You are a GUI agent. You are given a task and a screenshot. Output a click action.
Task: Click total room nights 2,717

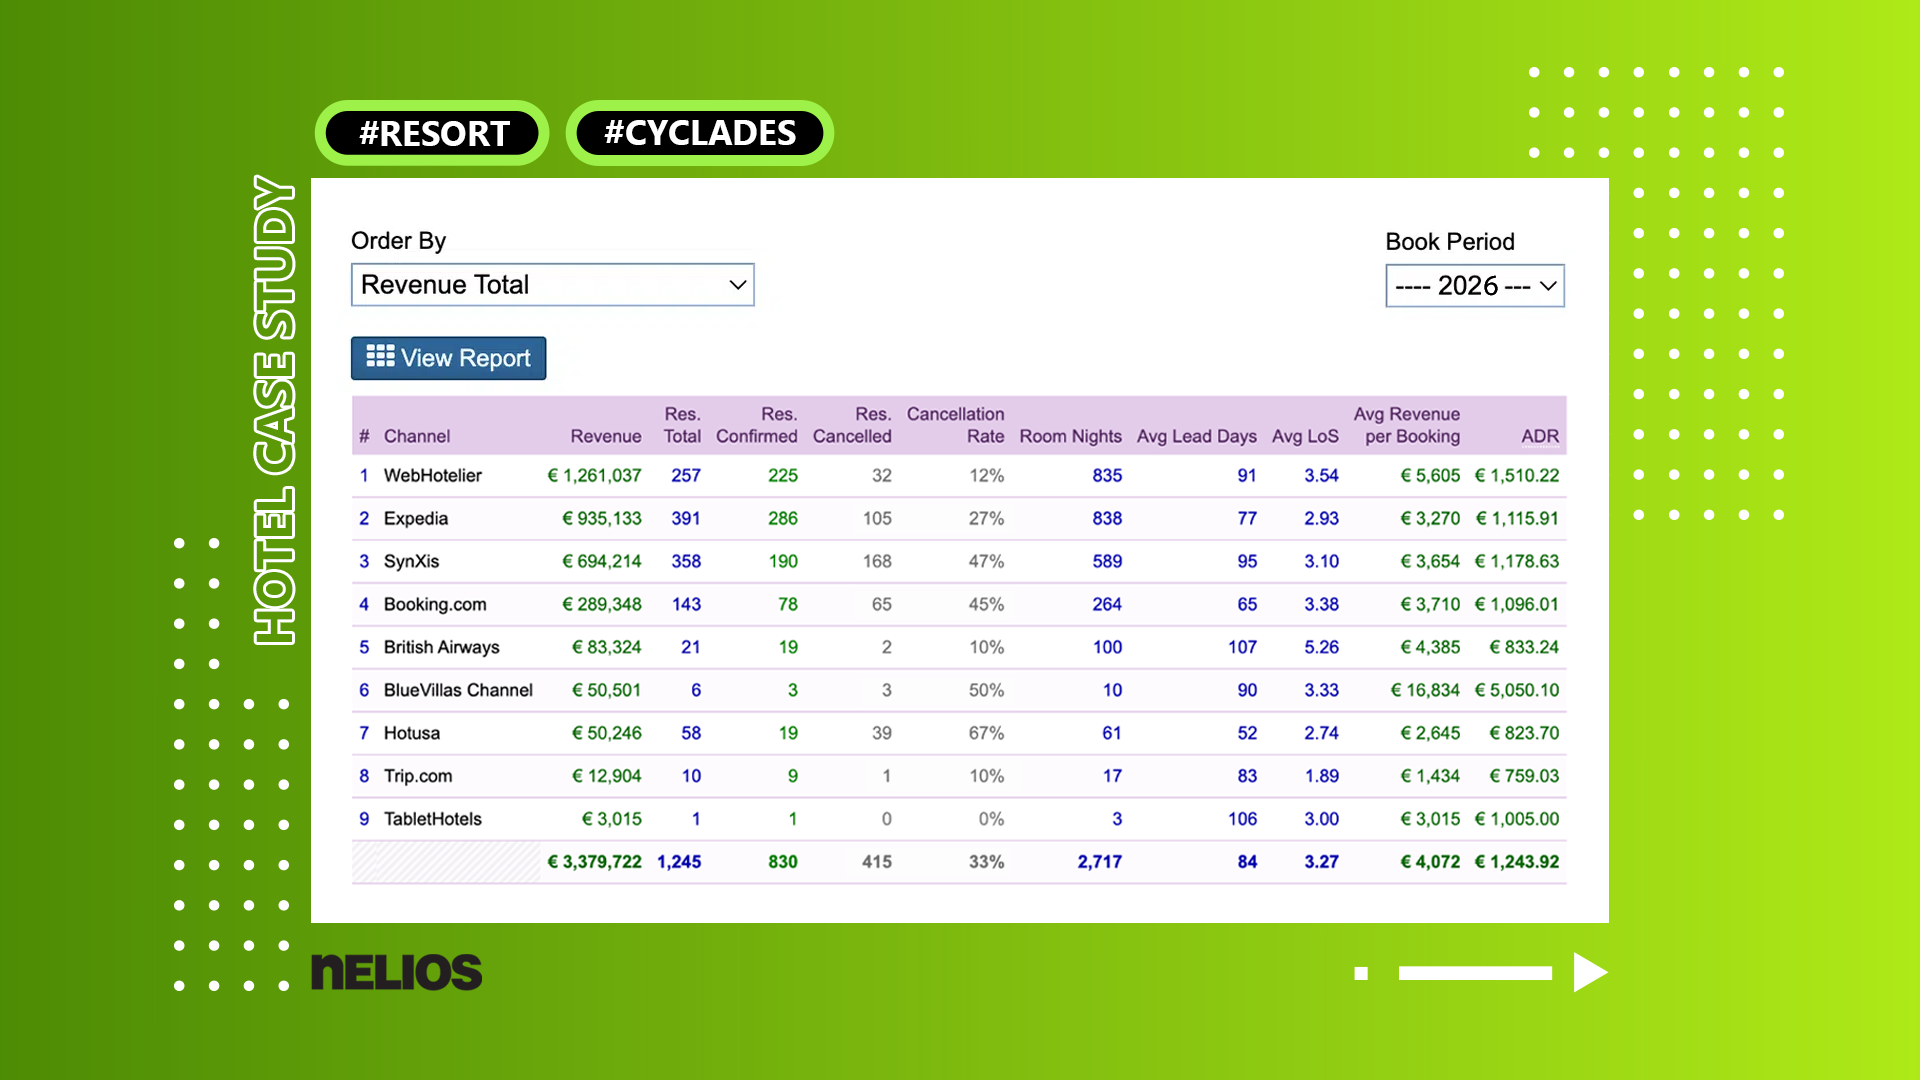pos(1100,862)
